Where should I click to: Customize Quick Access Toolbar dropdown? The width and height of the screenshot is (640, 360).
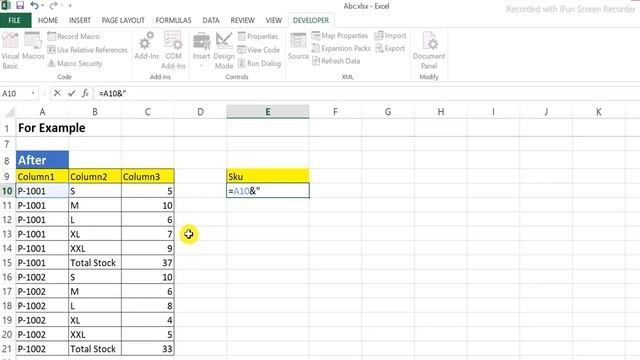click(70, 6)
